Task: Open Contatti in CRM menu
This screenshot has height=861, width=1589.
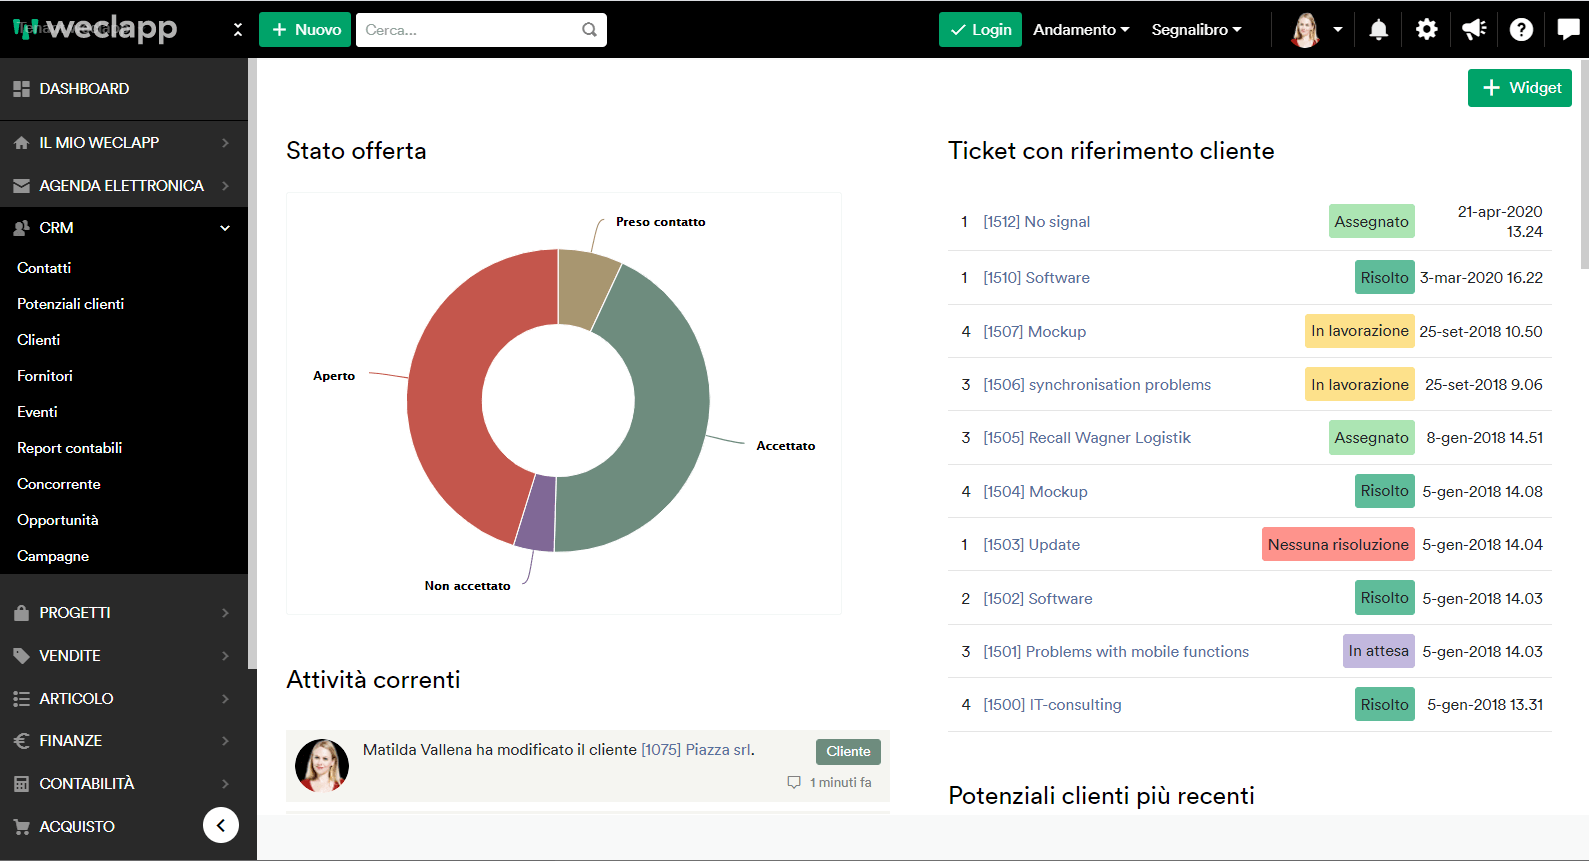Action: tap(44, 268)
